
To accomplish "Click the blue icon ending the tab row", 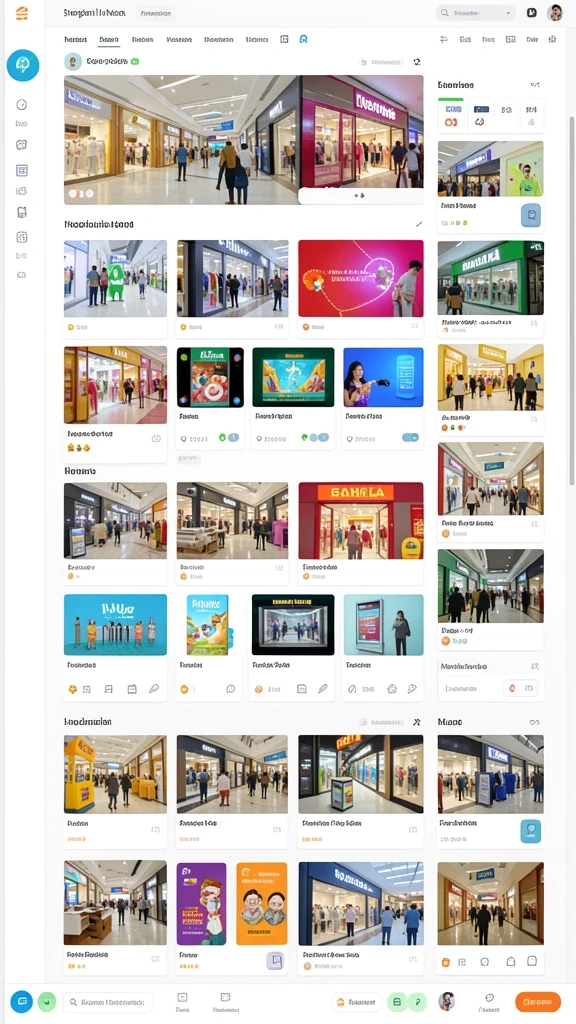I will tap(304, 39).
